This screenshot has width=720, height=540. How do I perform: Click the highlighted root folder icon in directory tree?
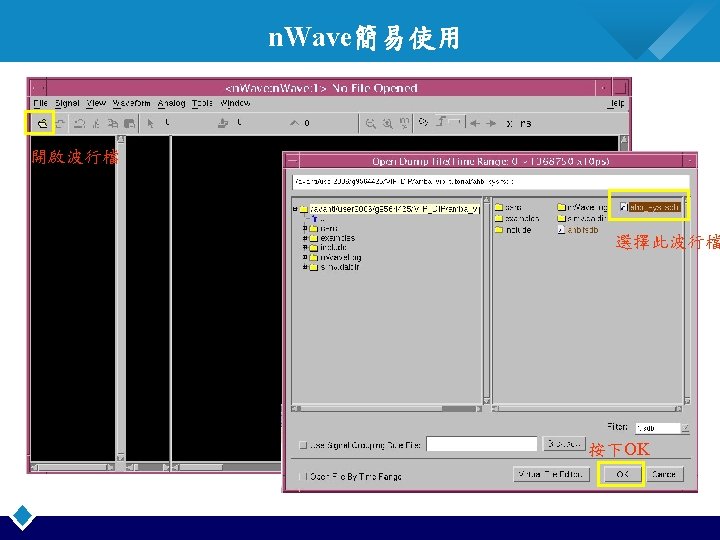pos(304,209)
